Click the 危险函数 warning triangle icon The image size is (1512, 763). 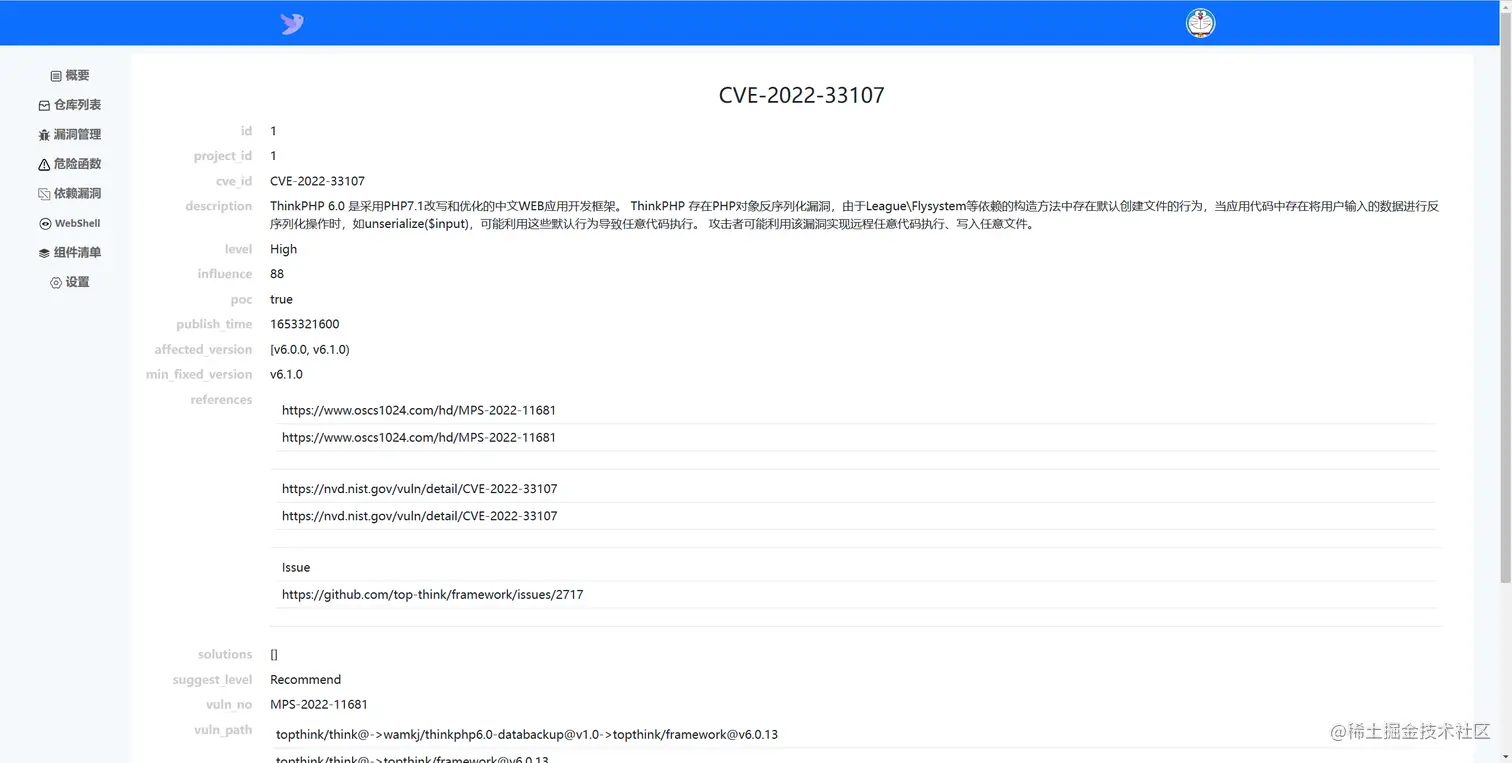tap(44, 164)
